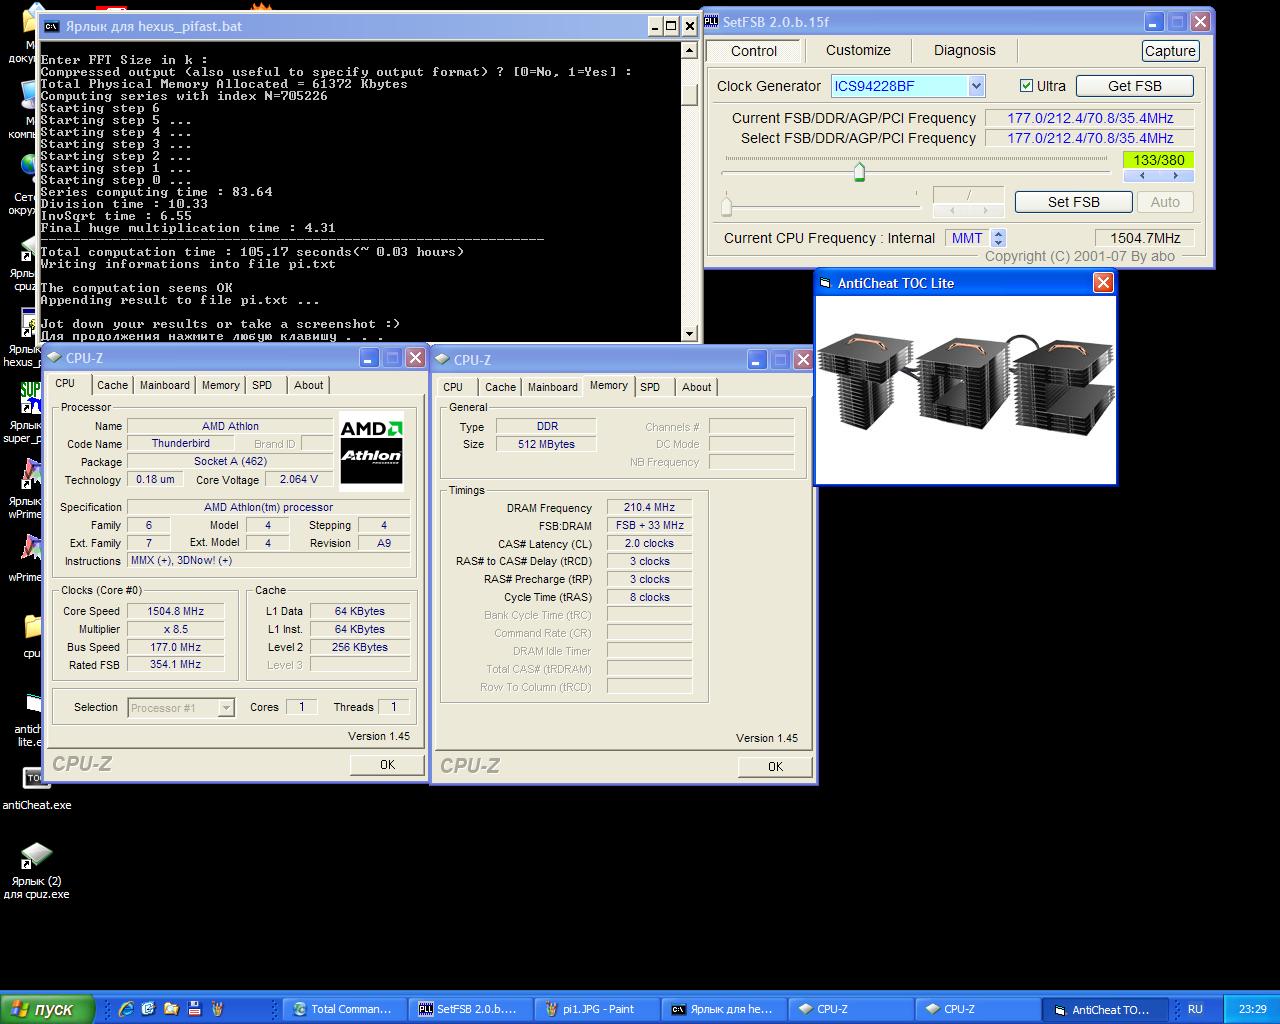The height and width of the screenshot is (1024, 1280).
Task: Click the title icon of the CPU-Z Processor window
Action: coord(55,357)
